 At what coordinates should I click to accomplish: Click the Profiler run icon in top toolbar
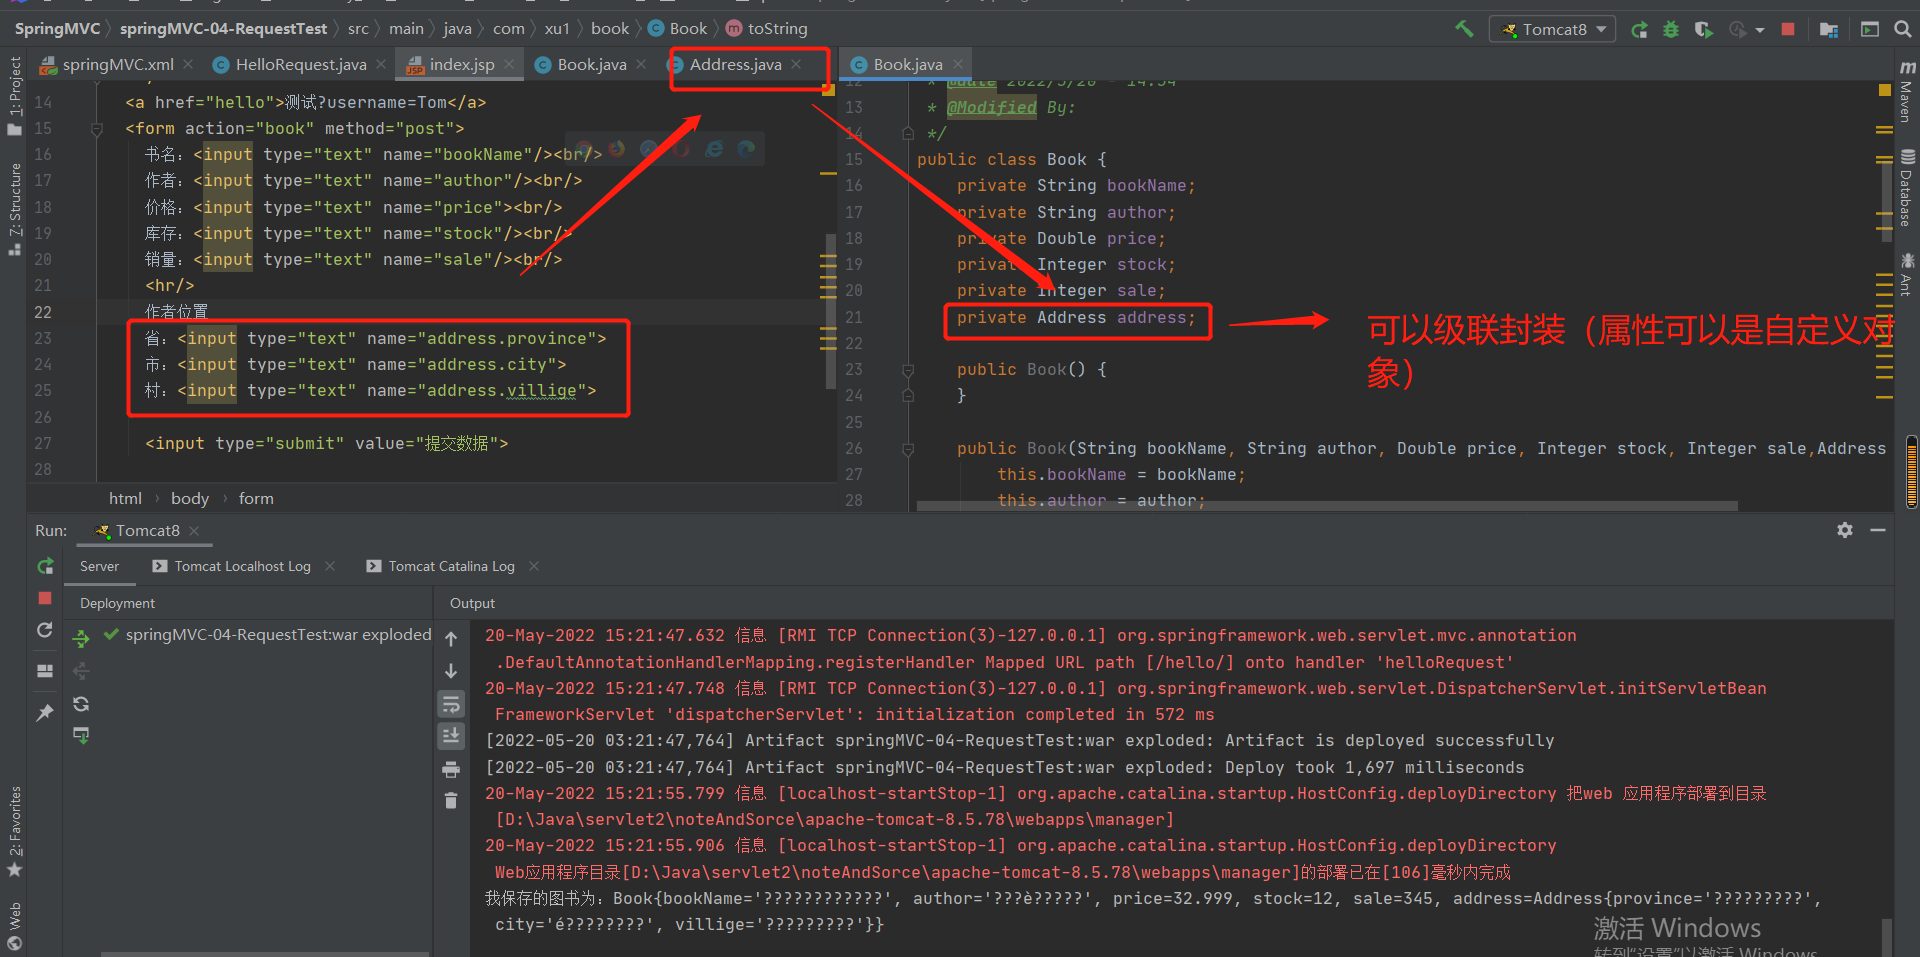(x=1738, y=29)
